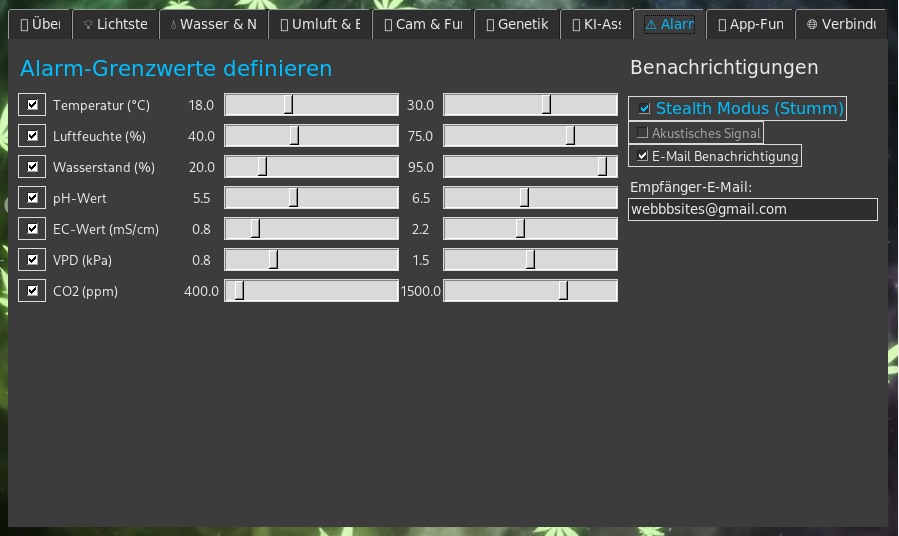Image resolution: width=899 pixels, height=536 pixels.
Task: Click the 'Empfänger-E-Mail:' label
Action: (x=691, y=187)
